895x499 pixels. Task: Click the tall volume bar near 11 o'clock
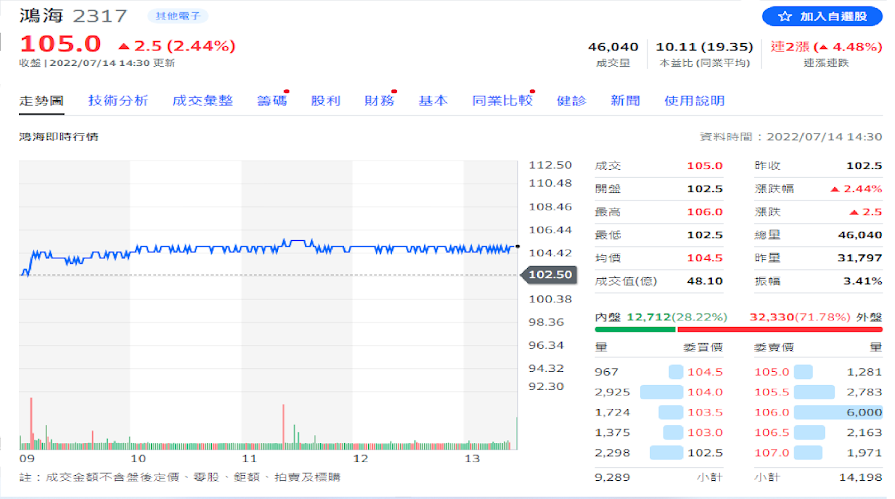[283, 426]
